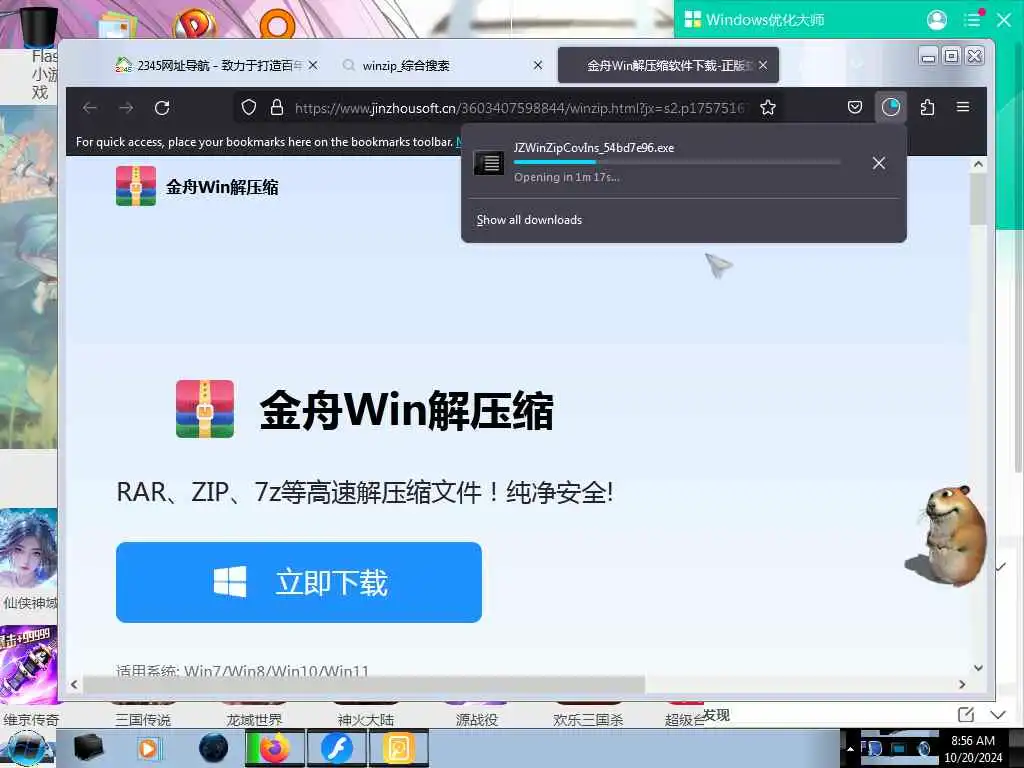Open the tracking protection shield icon
This screenshot has width=1024, height=768.
(x=249, y=107)
